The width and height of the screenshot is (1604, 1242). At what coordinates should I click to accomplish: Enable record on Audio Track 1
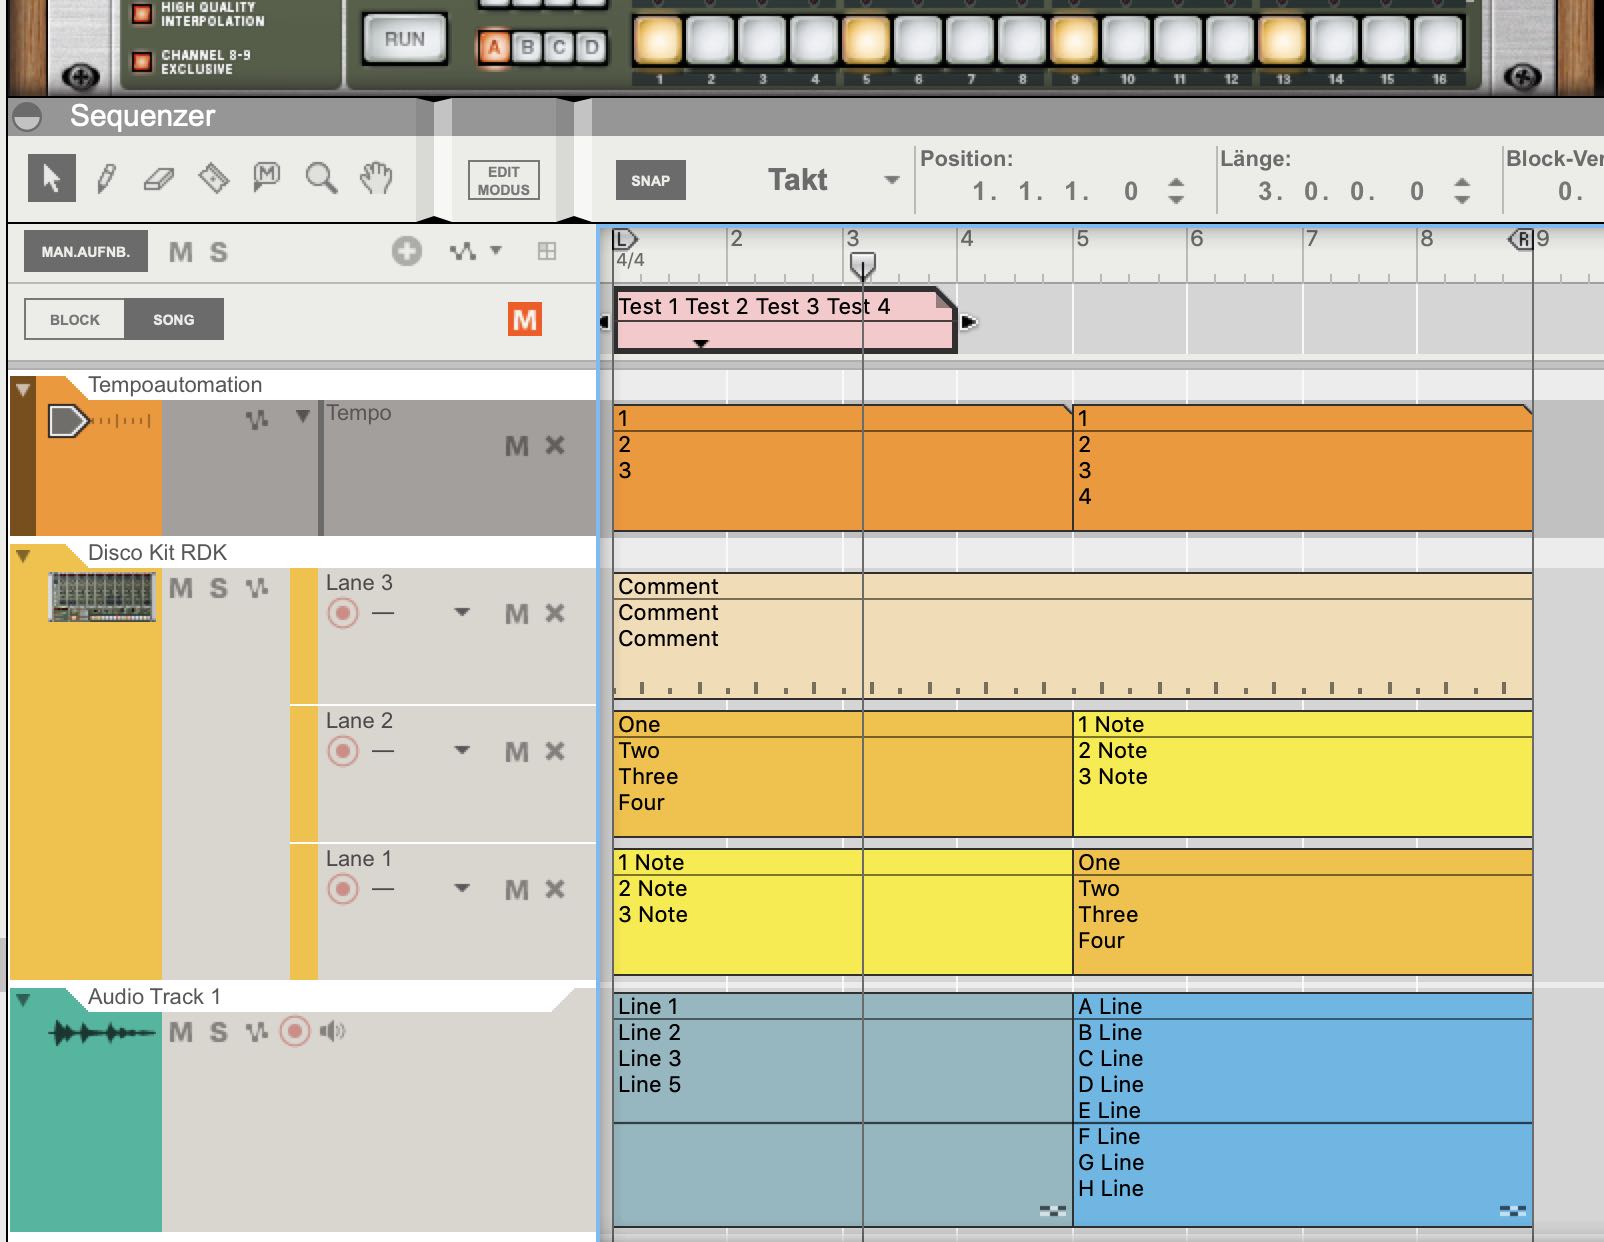294,1031
